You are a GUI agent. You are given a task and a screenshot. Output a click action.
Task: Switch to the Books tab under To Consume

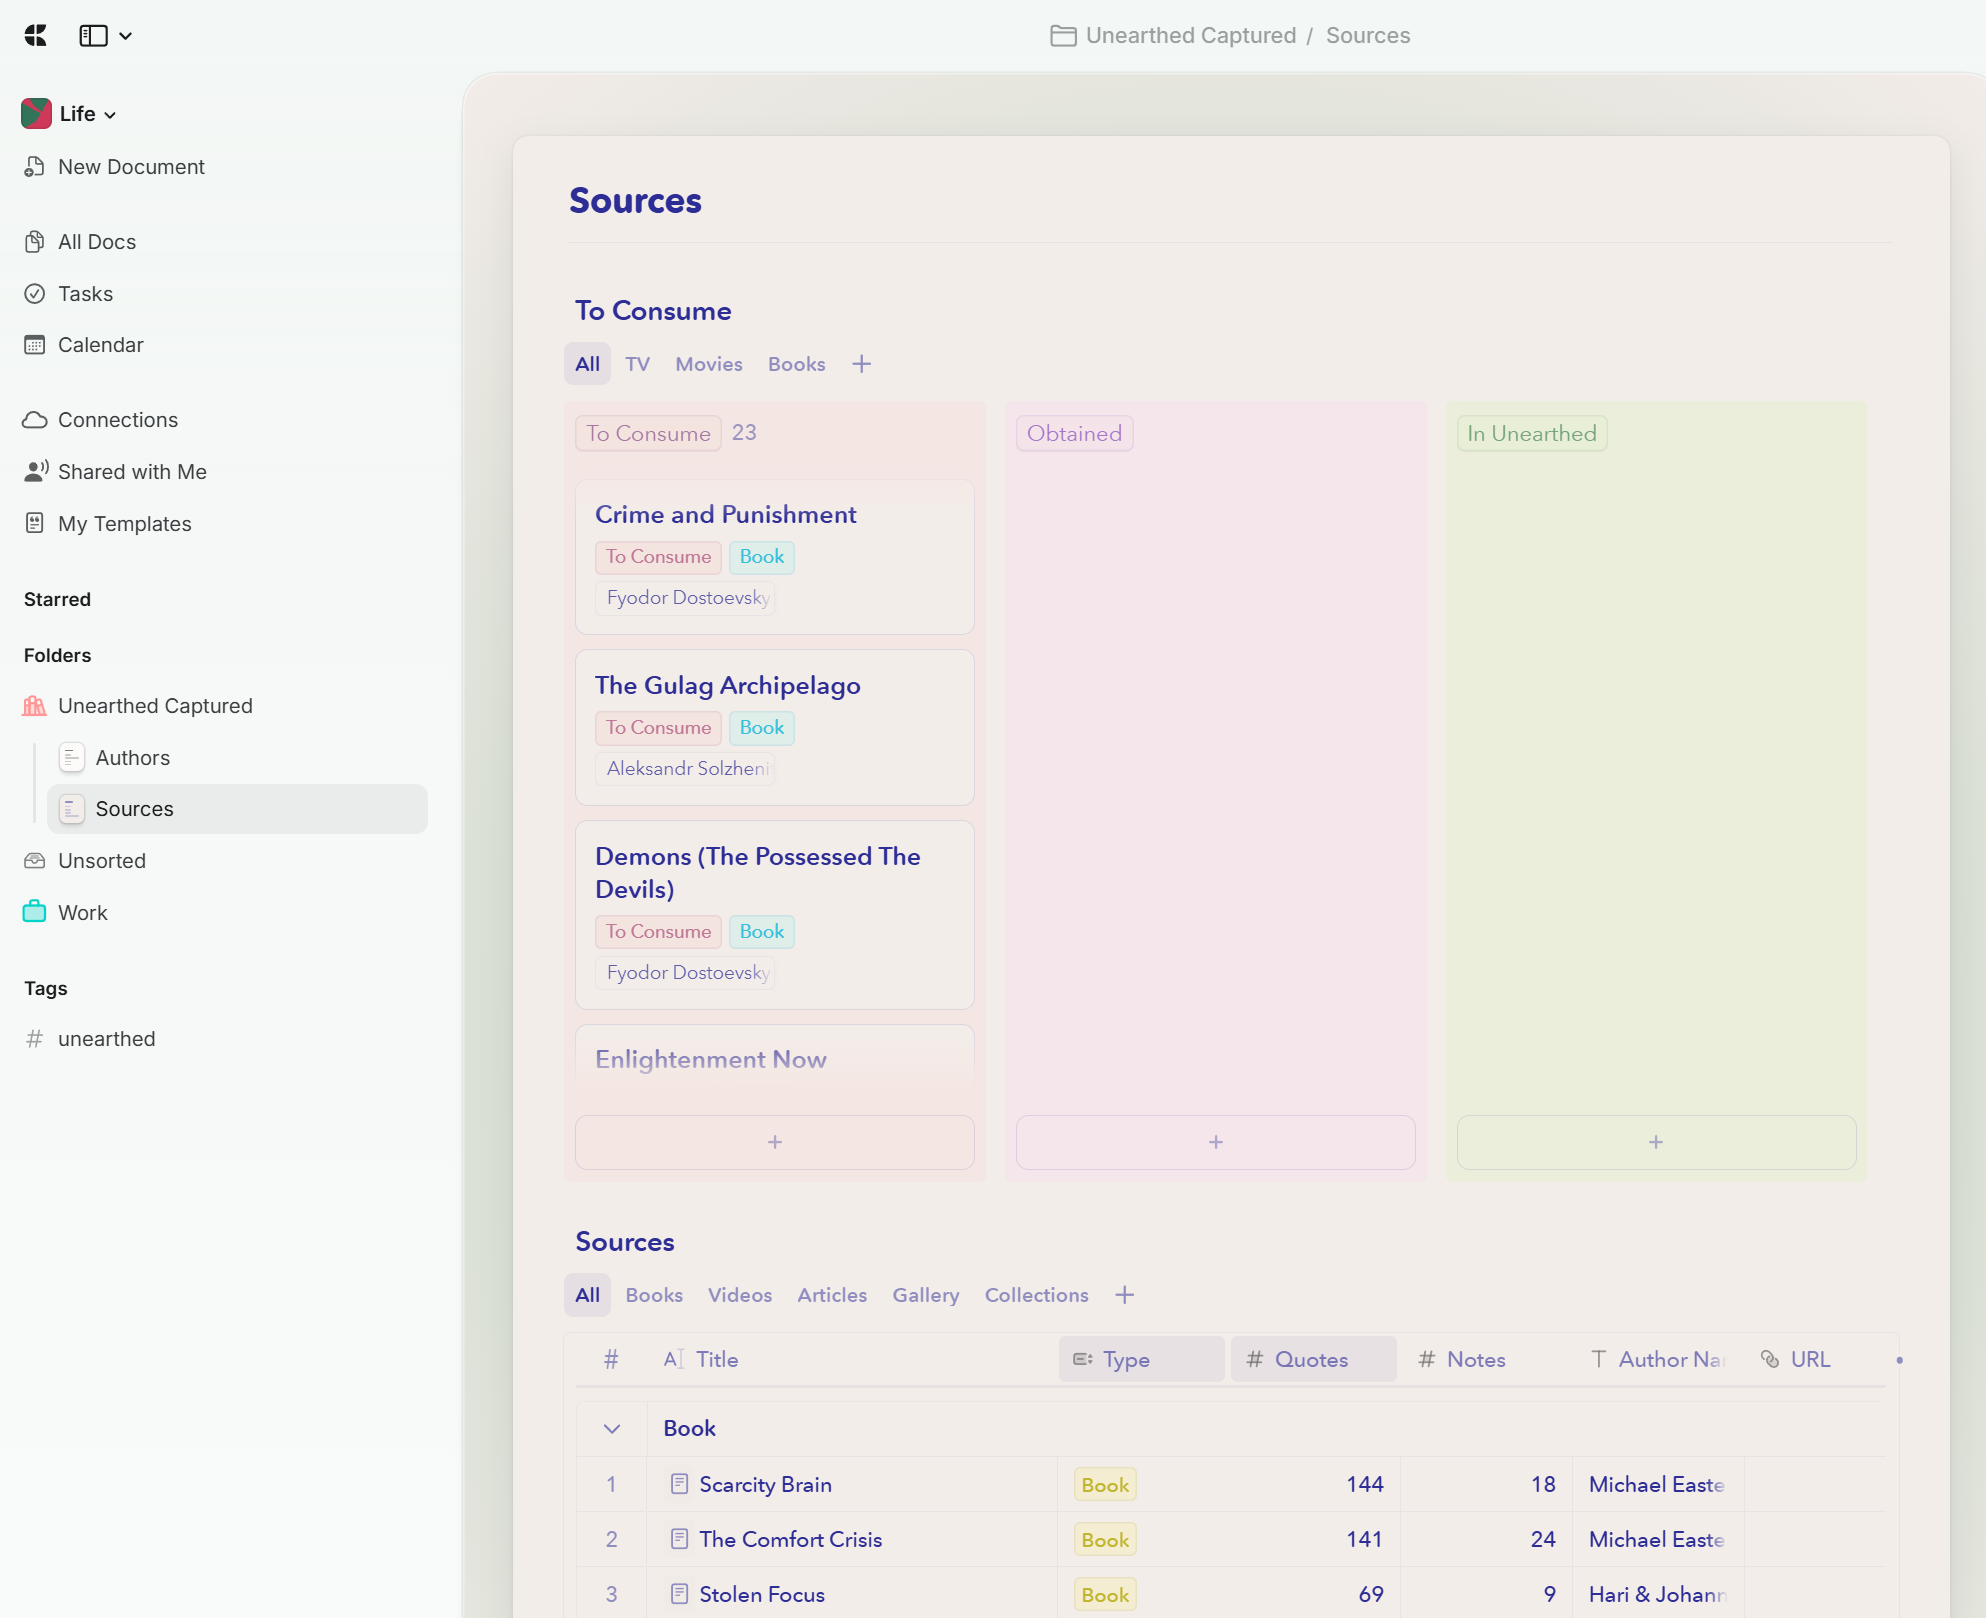797,364
